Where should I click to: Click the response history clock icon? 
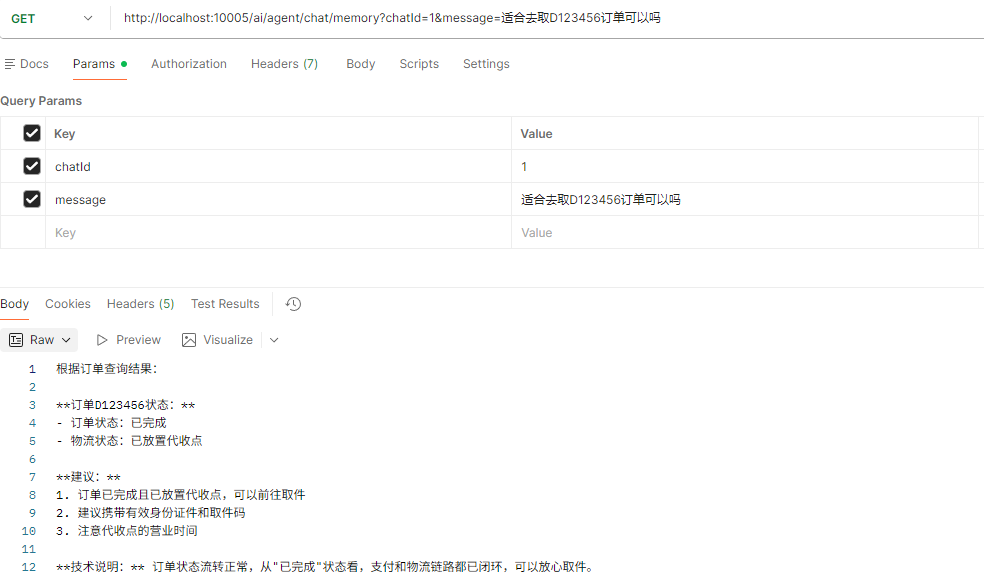tap(293, 304)
